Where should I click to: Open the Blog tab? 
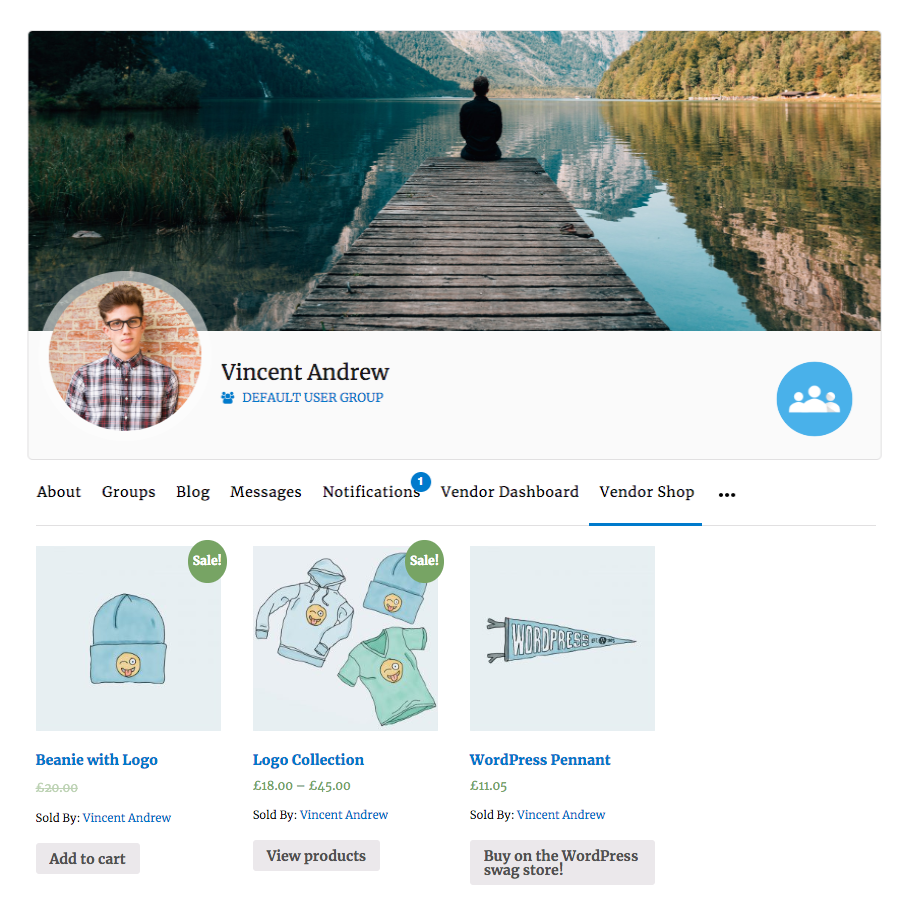tap(193, 492)
